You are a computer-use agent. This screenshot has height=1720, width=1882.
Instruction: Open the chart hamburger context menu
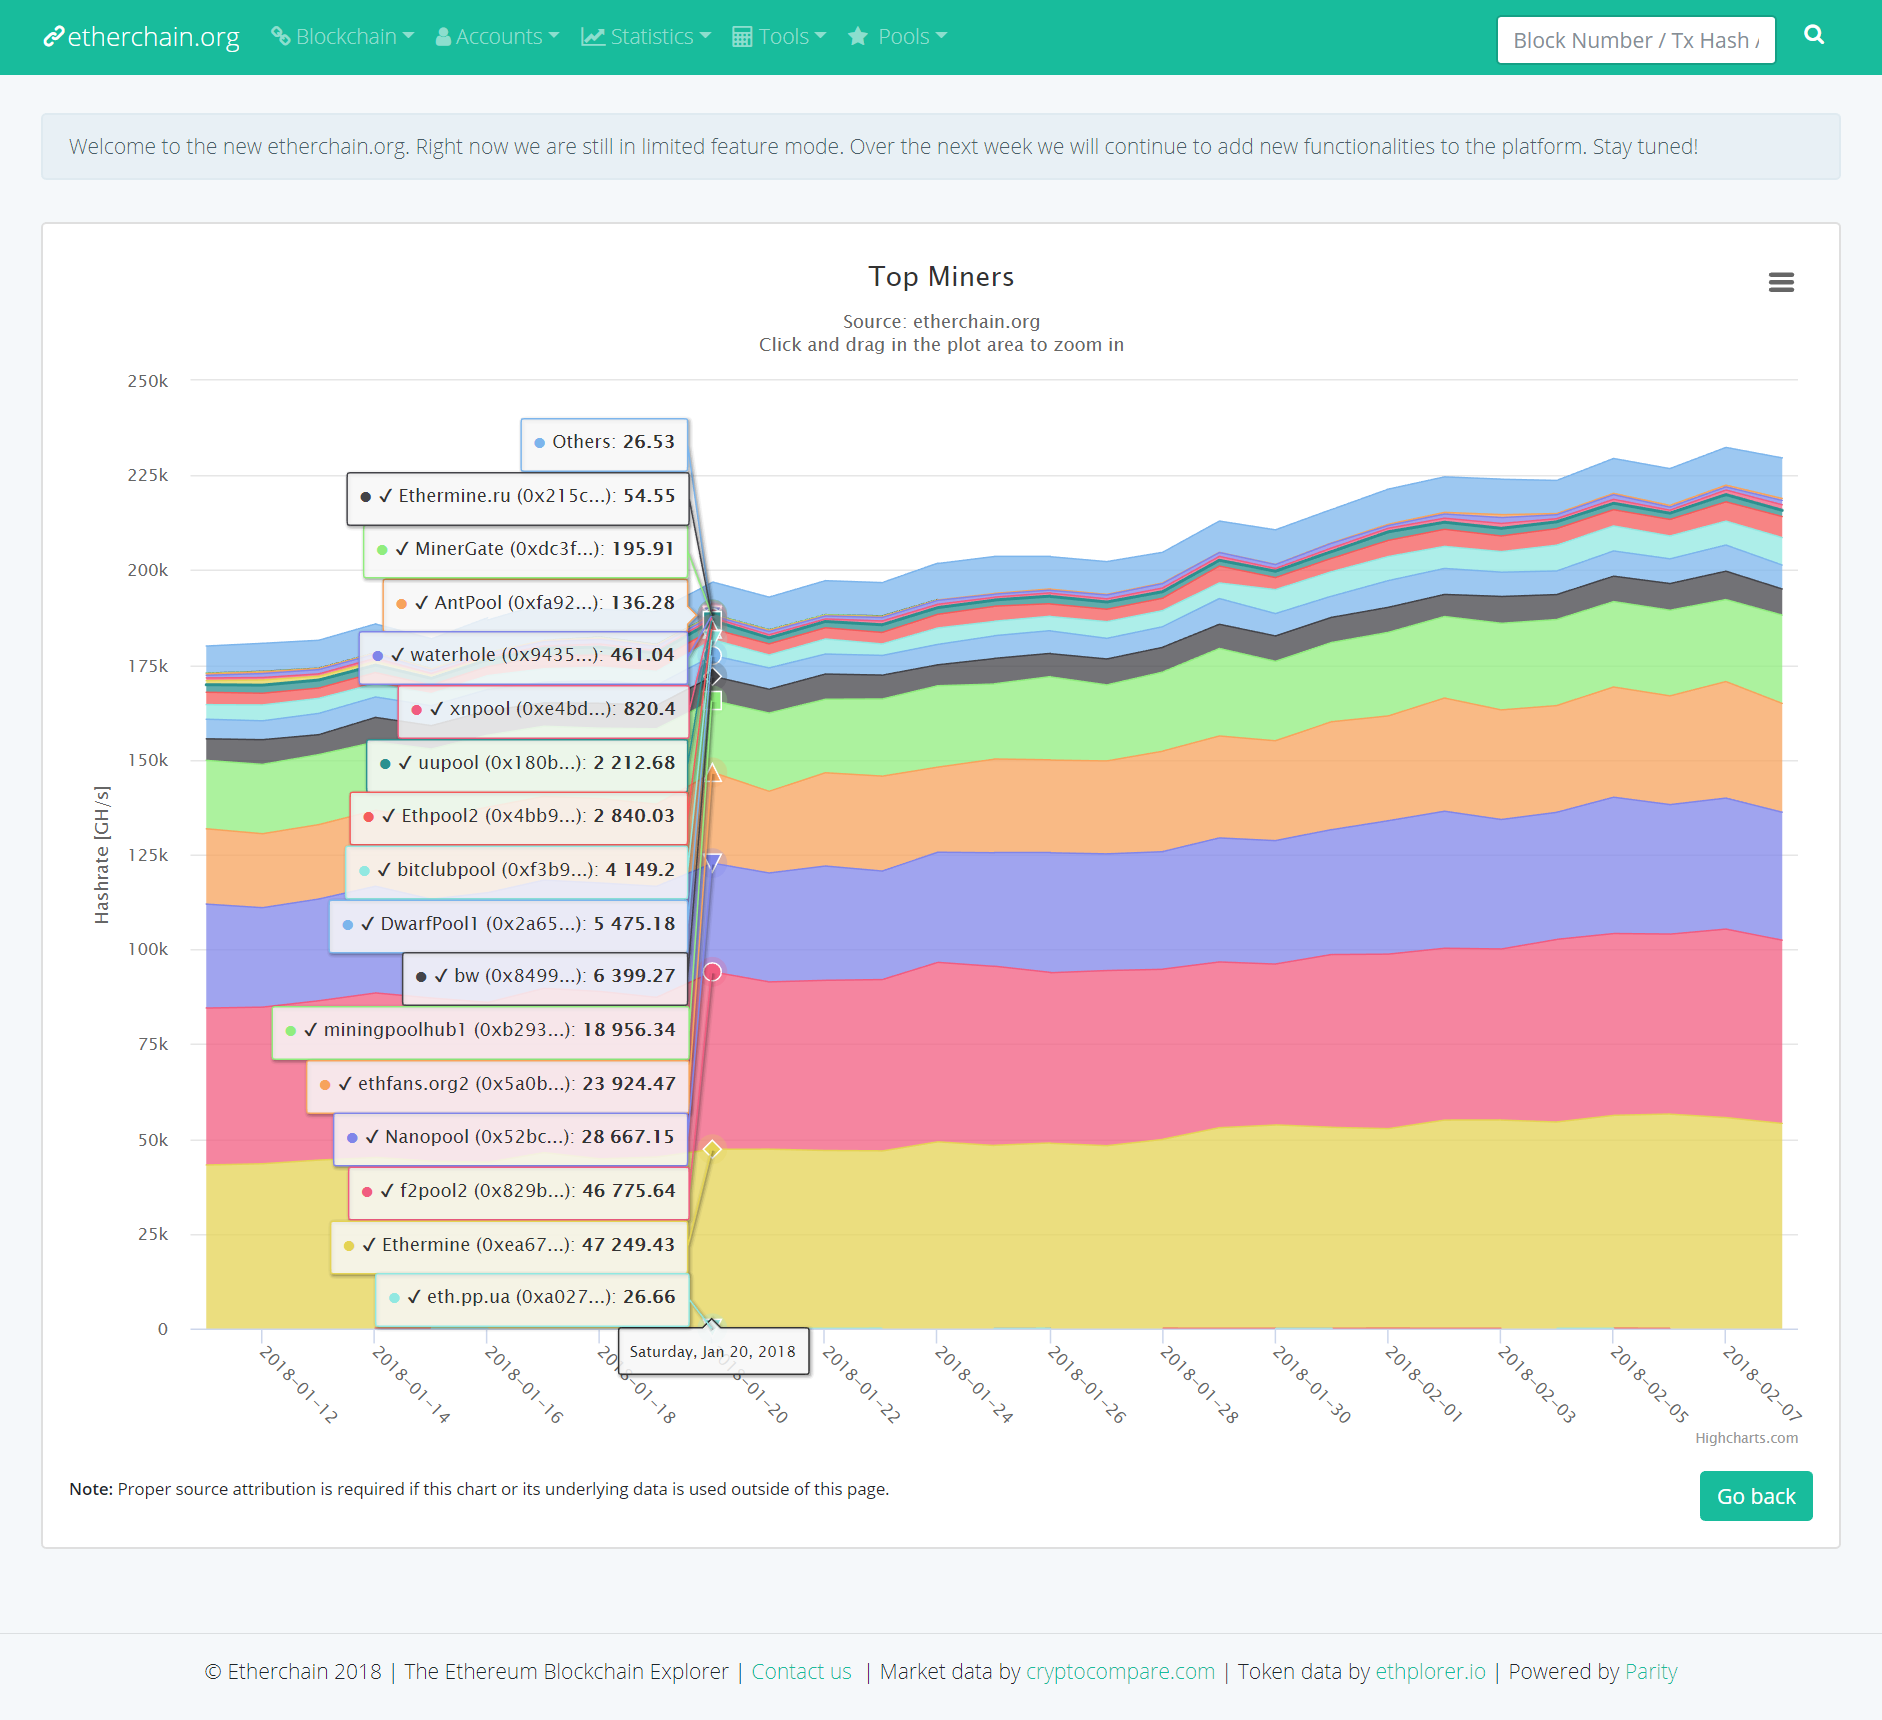[1781, 282]
